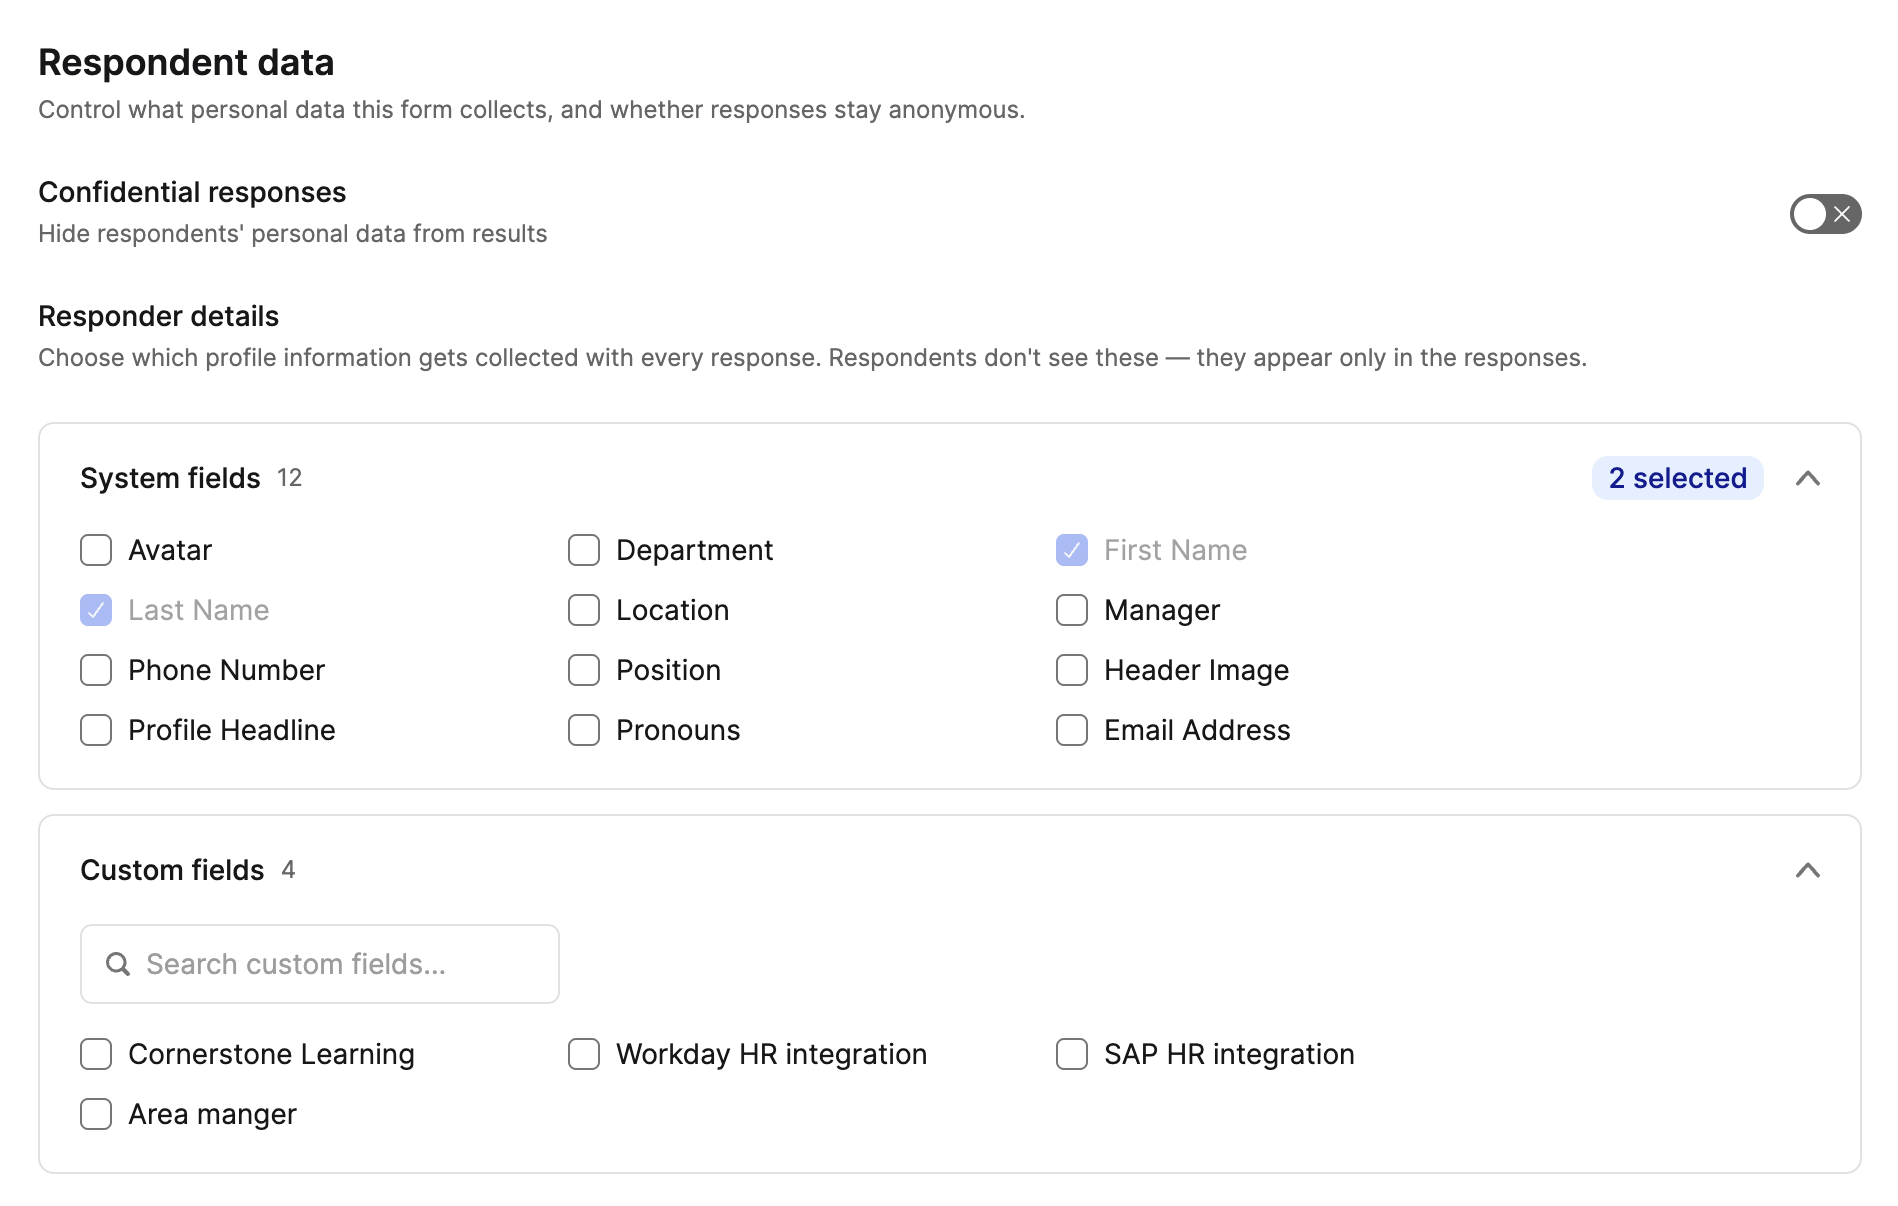
Task: Uncheck the First Name checkbox
Action: (x=1072, y=550)
